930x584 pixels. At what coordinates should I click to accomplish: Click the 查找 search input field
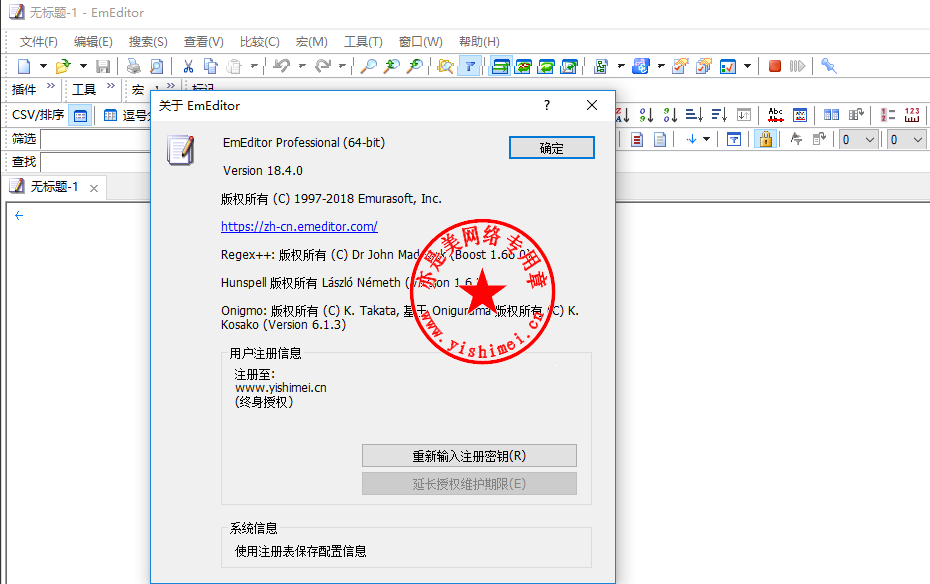tap(96, 162)
